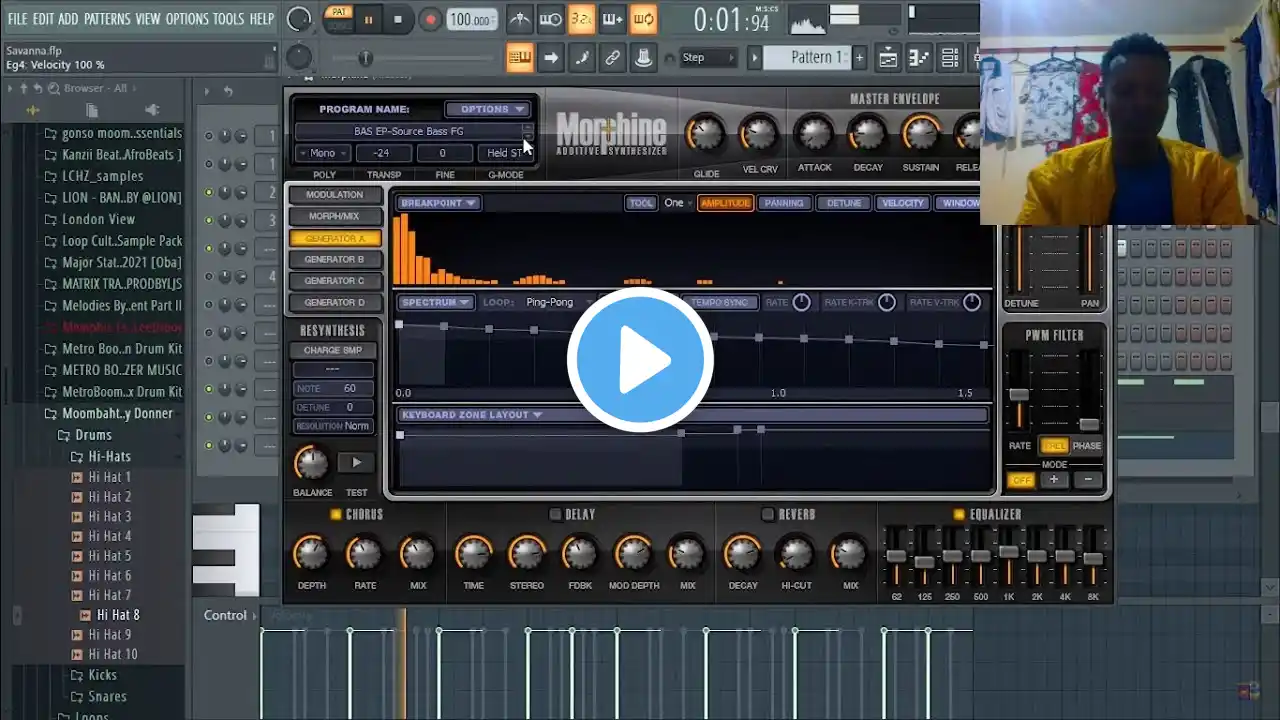Open the OPTIONS menu in the menu bar

tap(187, 19)
